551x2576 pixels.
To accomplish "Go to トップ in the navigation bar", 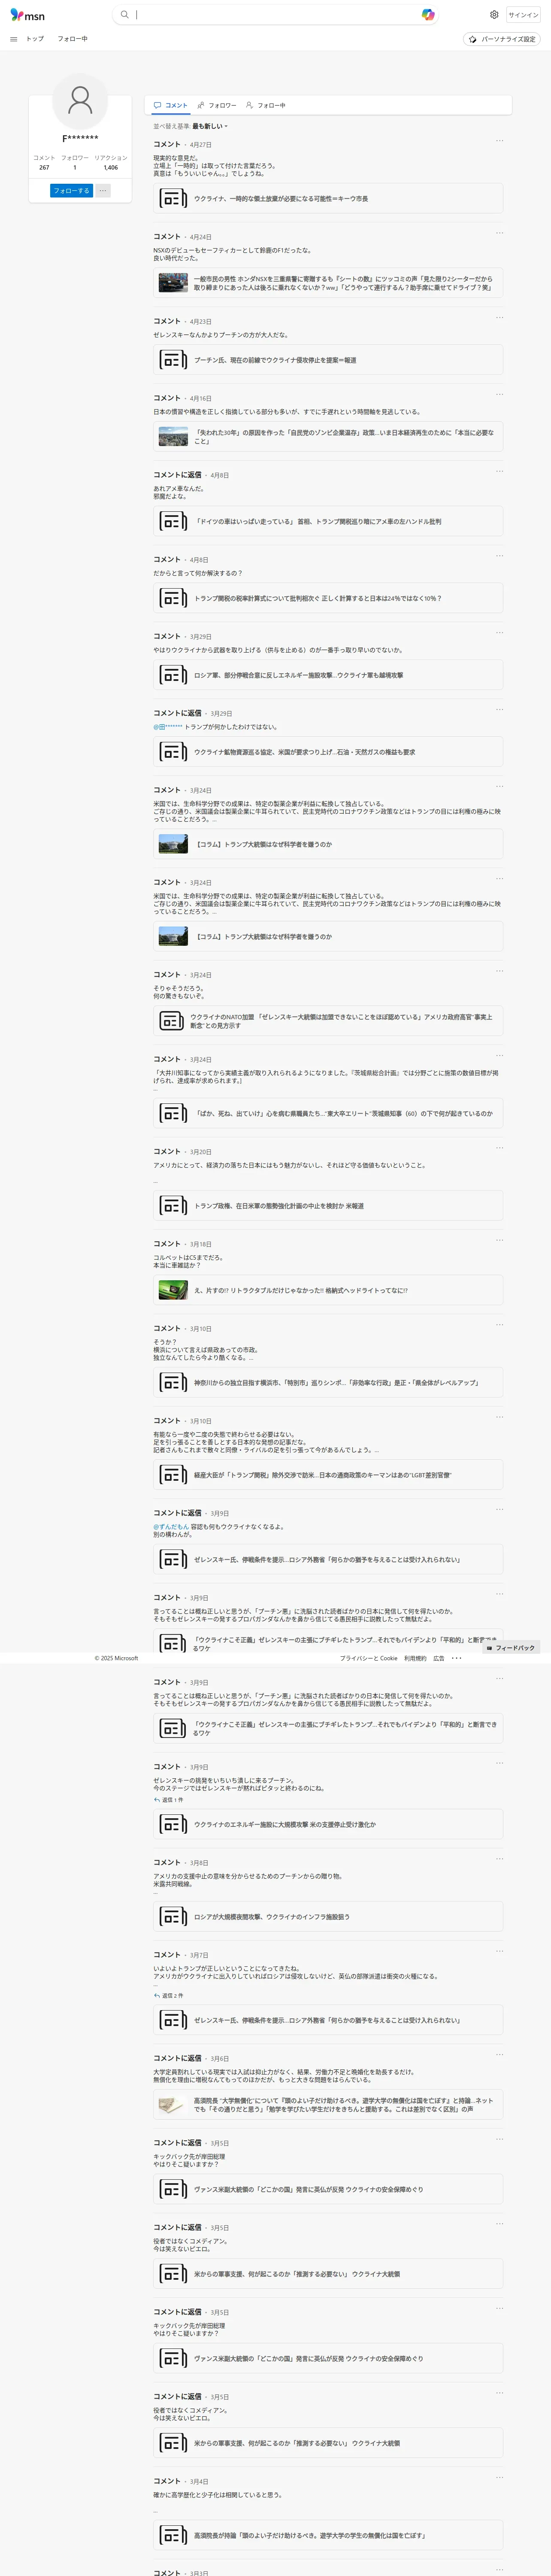I will pos(35,39).
